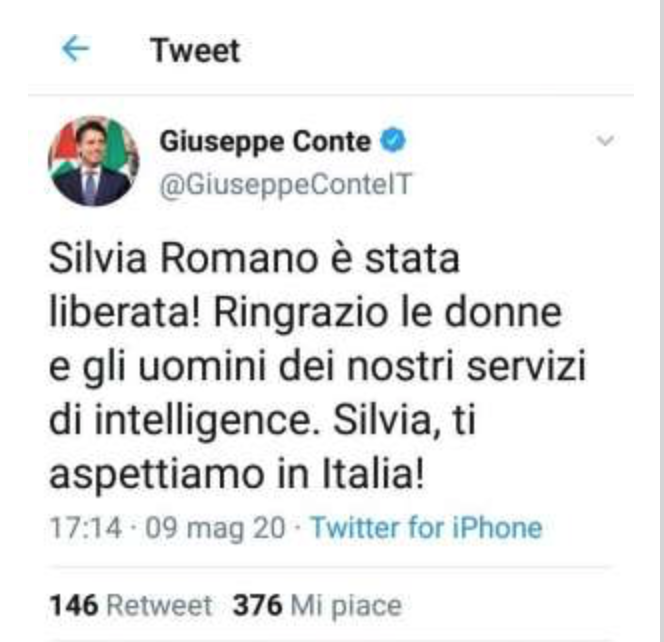Click the text 'aspettiamo in Italia!'
The width and height of the screenshot is (664, 642).
point(236,473)
